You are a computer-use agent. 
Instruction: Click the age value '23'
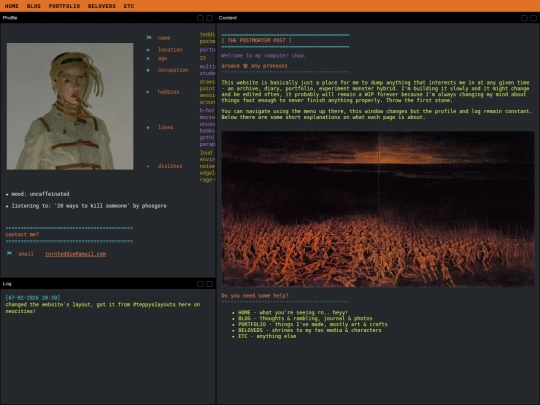(203, 58)
